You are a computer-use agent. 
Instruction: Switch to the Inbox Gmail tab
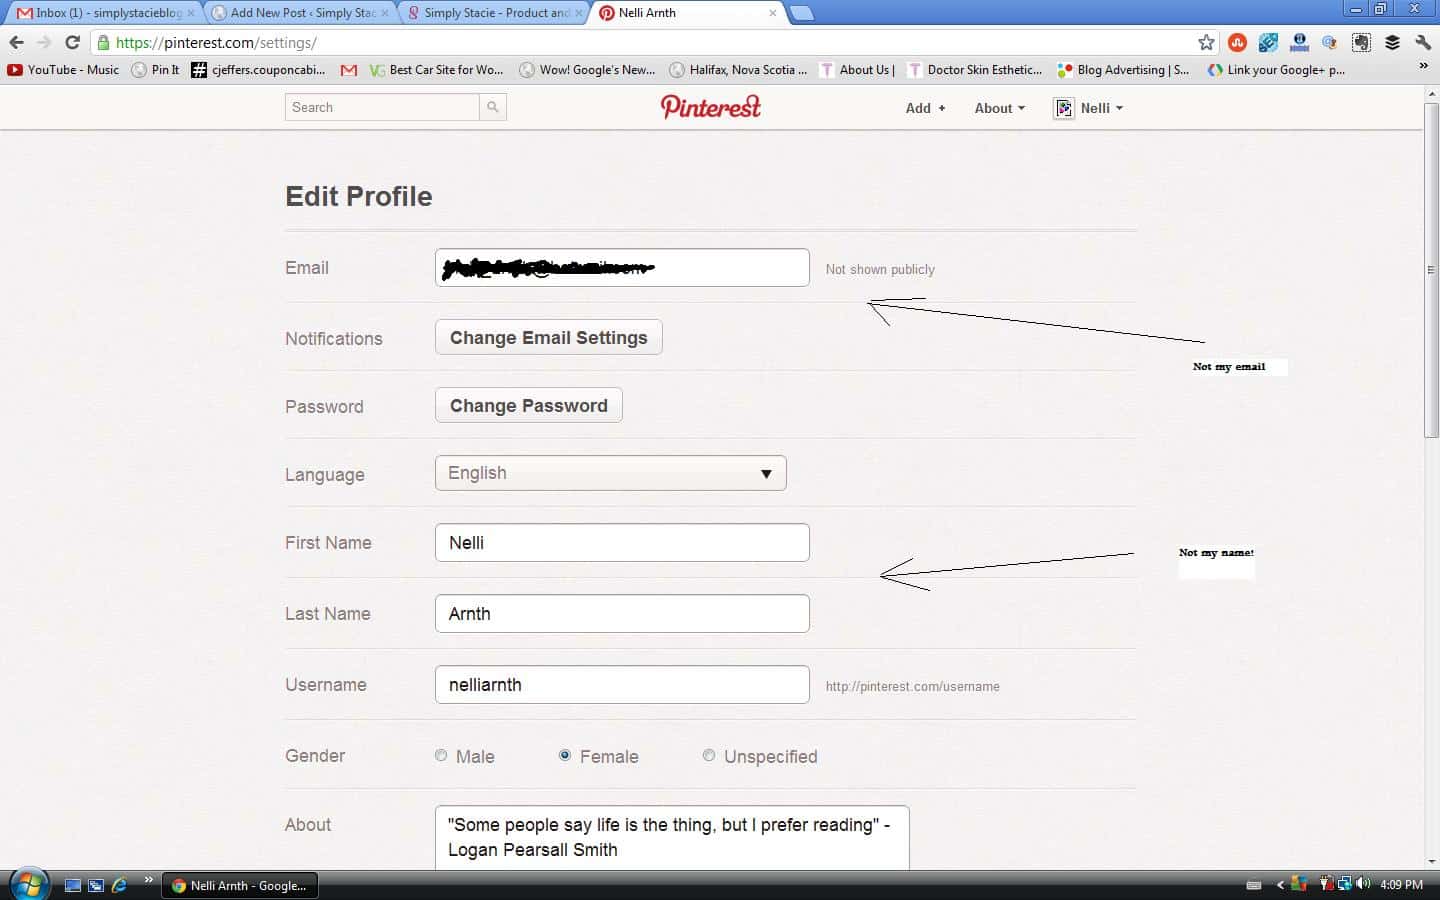click(100, 13)
